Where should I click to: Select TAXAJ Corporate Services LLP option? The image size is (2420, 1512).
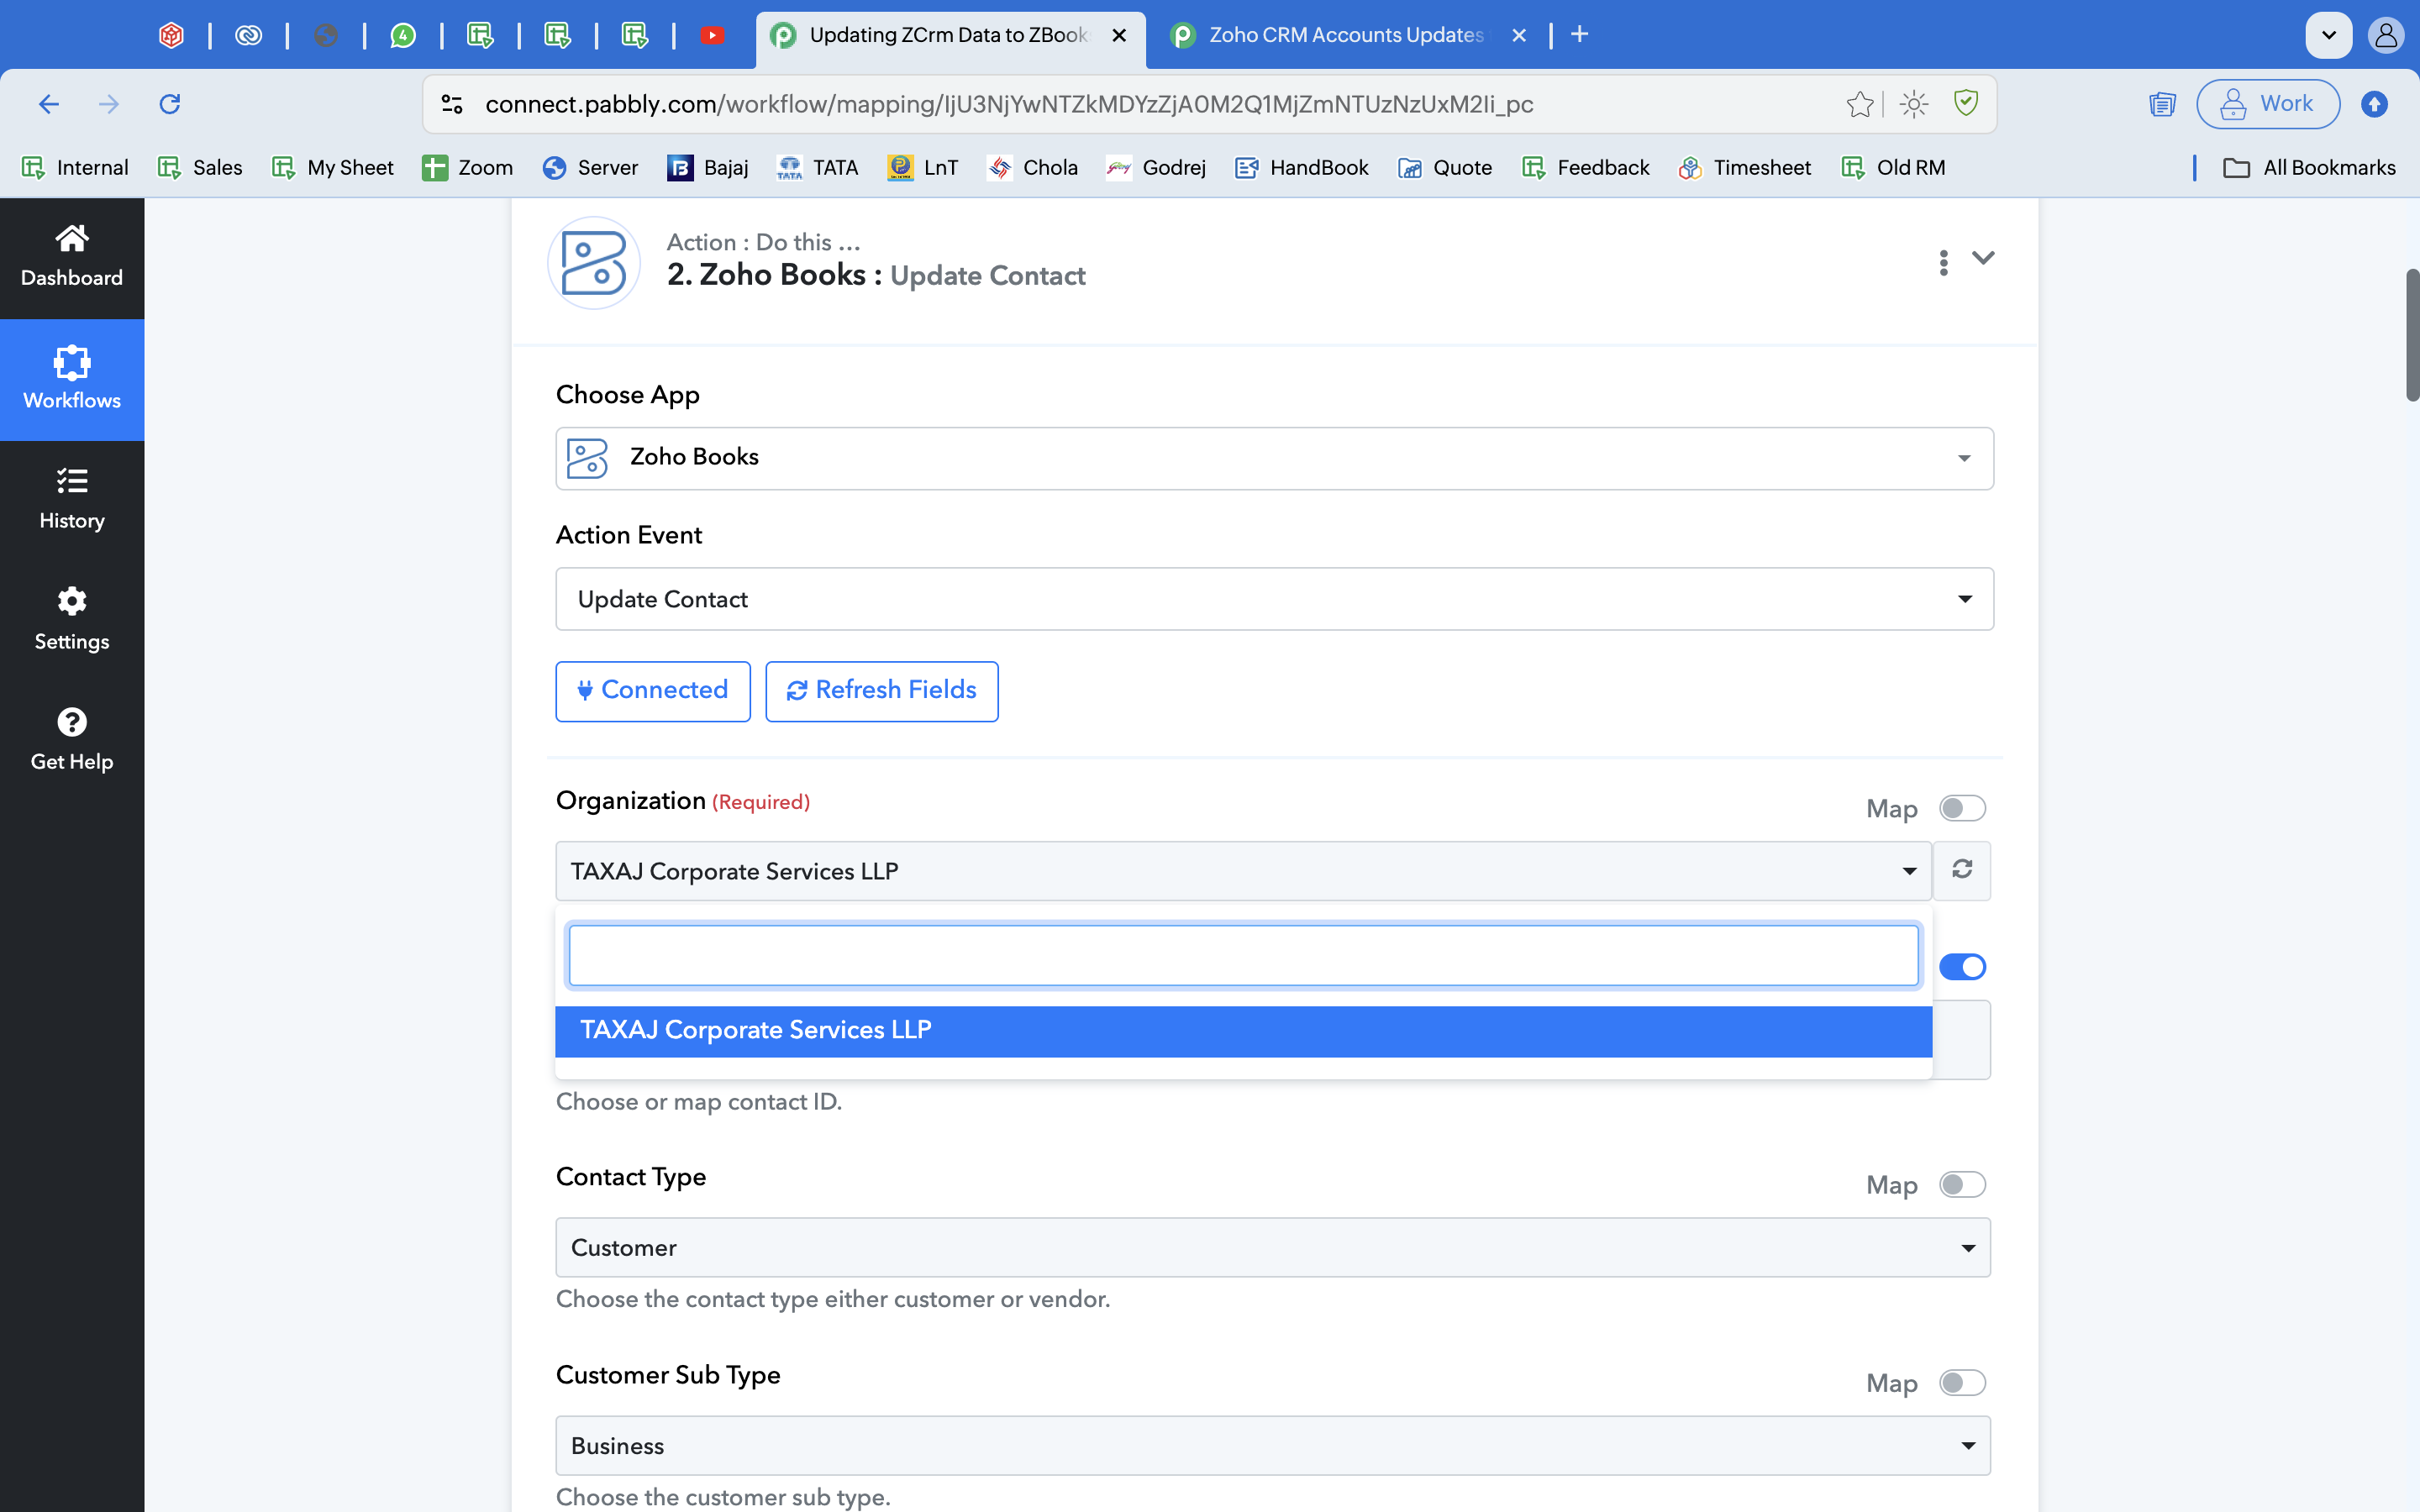[1243, 1030]
